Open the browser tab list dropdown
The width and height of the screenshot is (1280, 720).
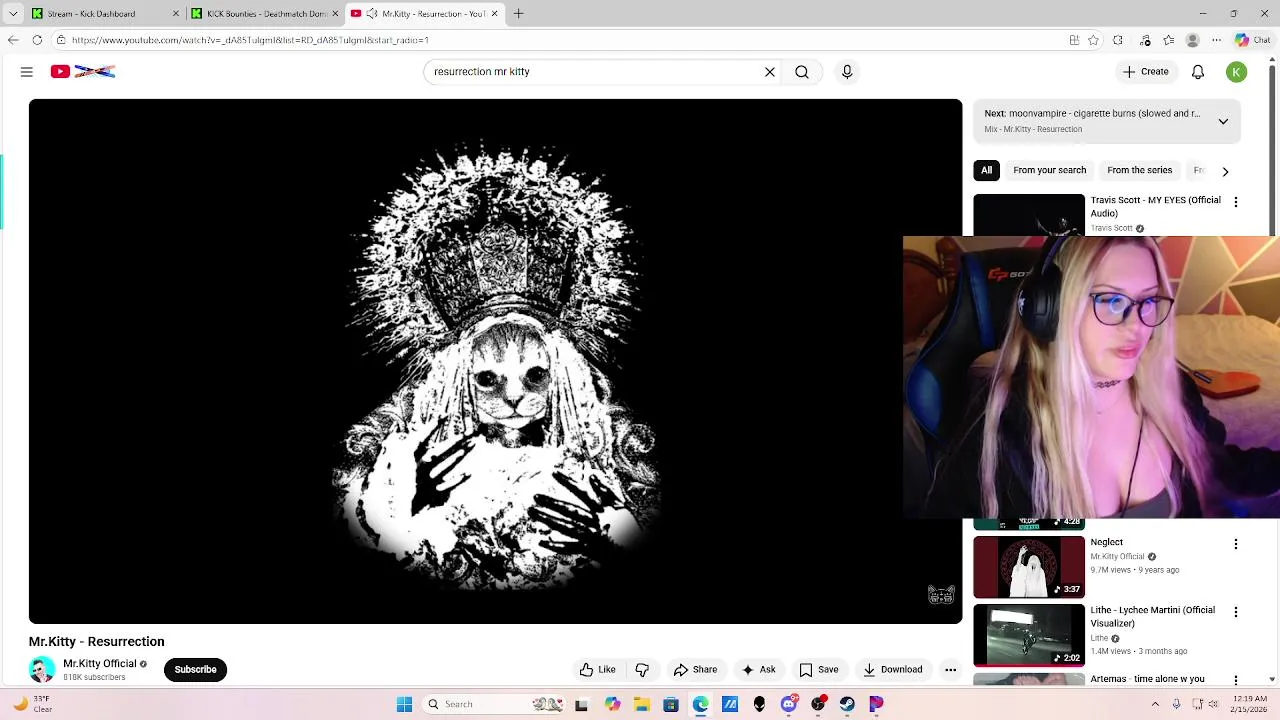coord(13,13)
